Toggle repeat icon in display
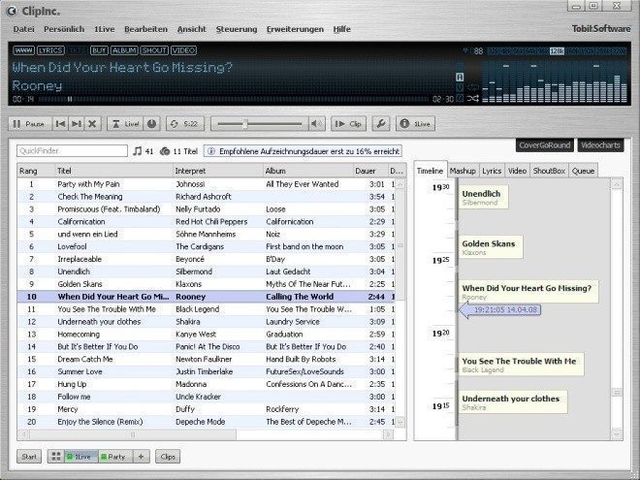 tap(473, 87)
